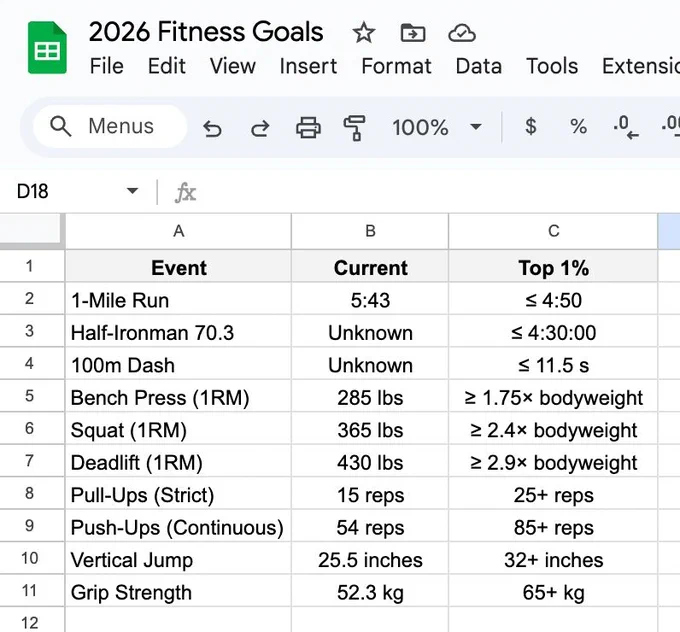
Task: Select column A header
Action: tap(178, 231)
